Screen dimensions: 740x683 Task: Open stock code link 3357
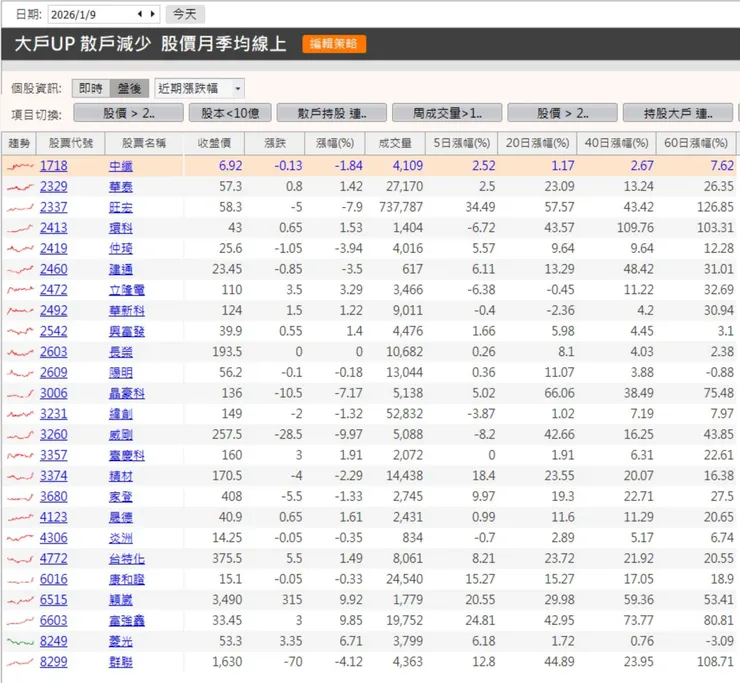[x=53, y=455]
